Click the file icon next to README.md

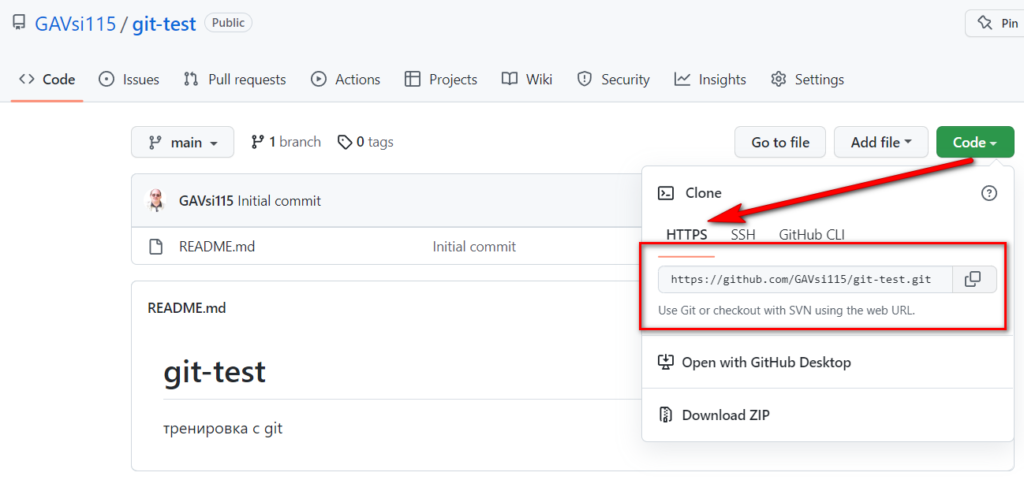155,247
